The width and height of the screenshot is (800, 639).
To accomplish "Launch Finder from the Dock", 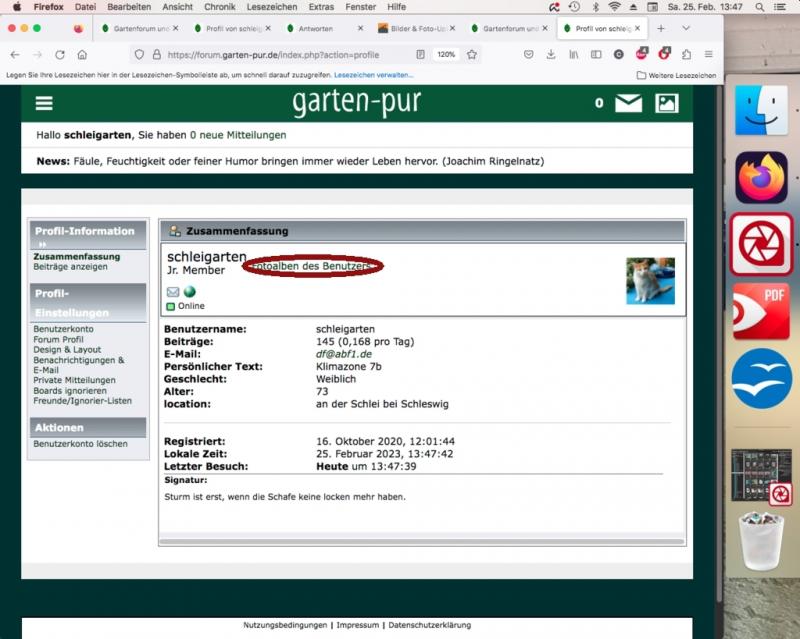I will [761, 111].
